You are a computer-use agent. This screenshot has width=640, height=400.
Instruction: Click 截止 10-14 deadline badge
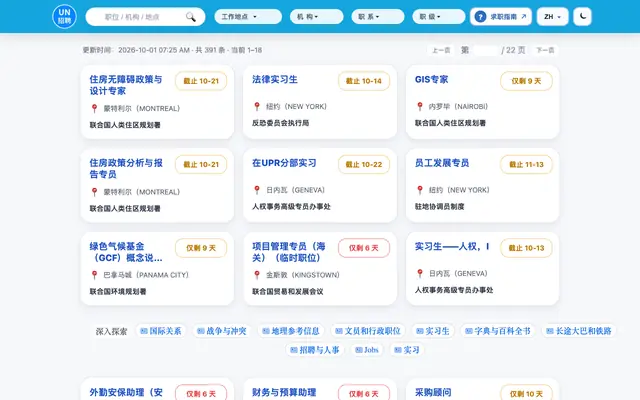click(364, 81)
